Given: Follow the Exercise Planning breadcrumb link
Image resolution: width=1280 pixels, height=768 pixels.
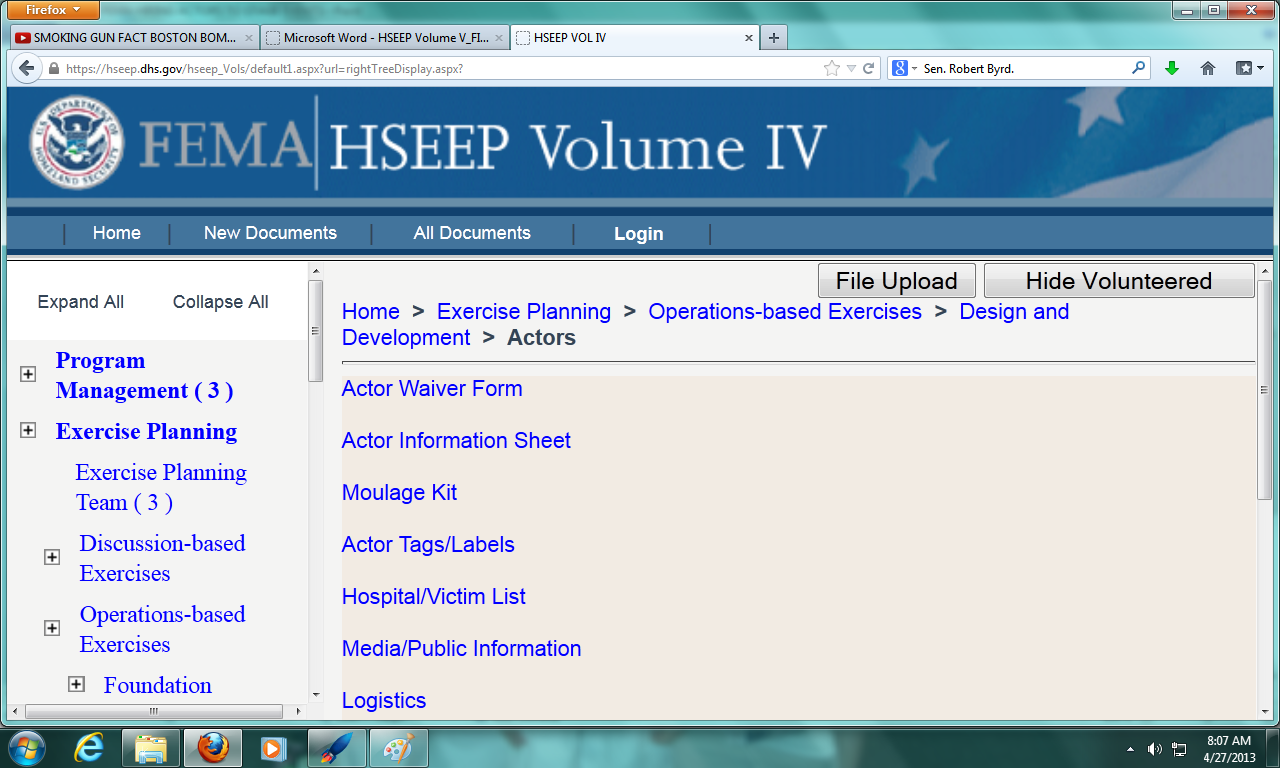Looking at the screenshot, I should (x=524, y=311).
